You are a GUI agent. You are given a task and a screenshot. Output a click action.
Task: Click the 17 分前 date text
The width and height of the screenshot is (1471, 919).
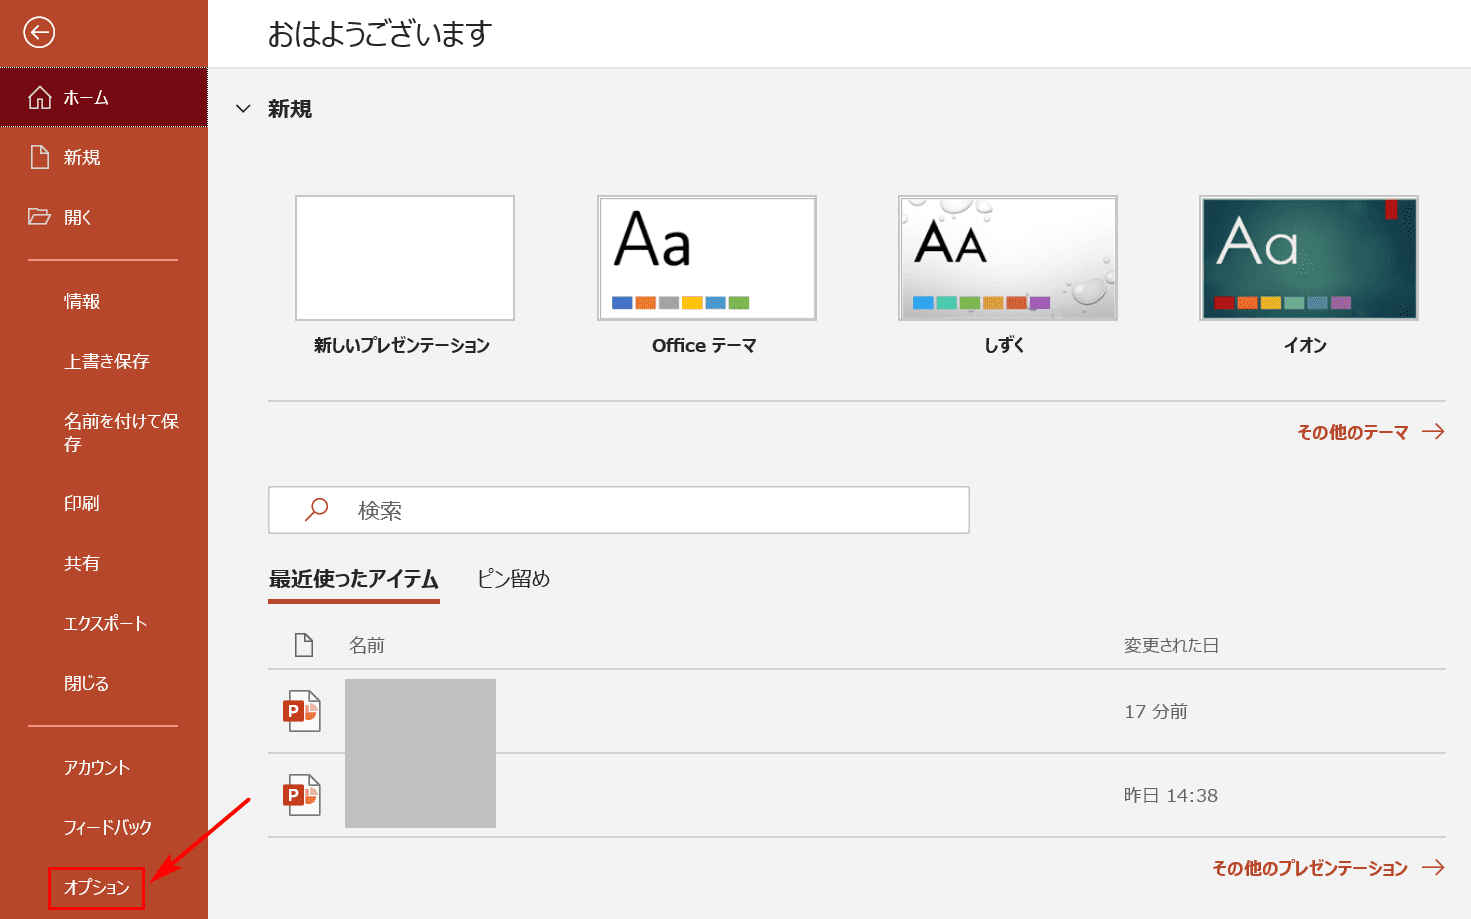(x=1156, y=711)
